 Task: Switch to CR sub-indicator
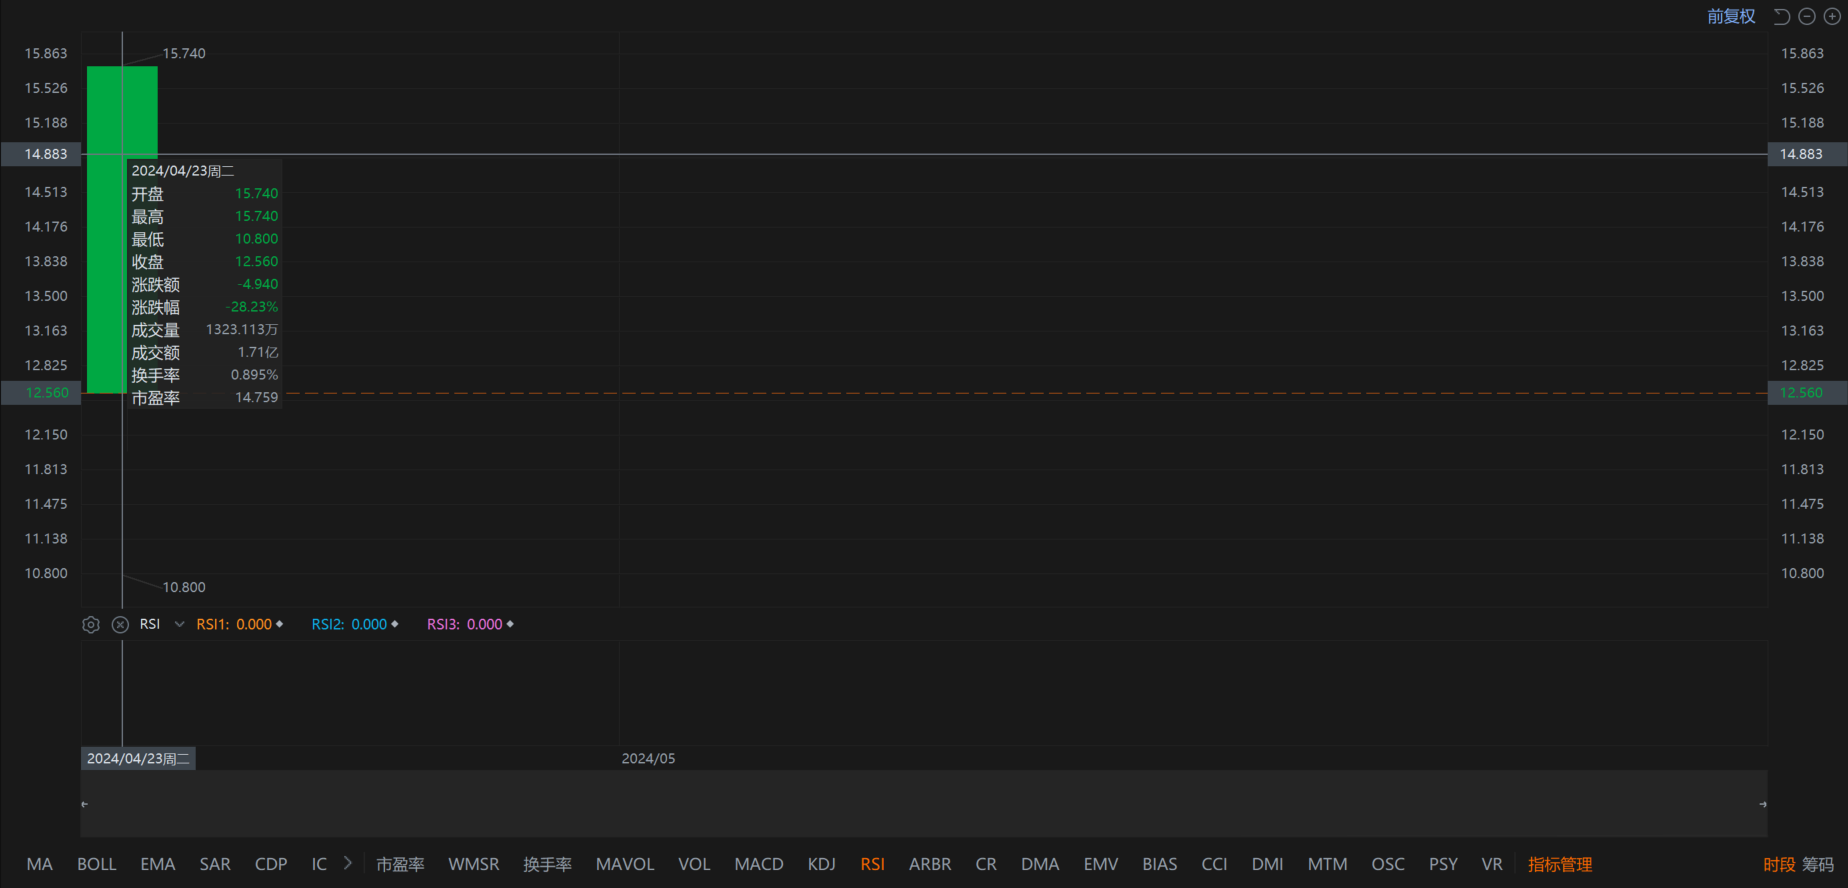986,864
